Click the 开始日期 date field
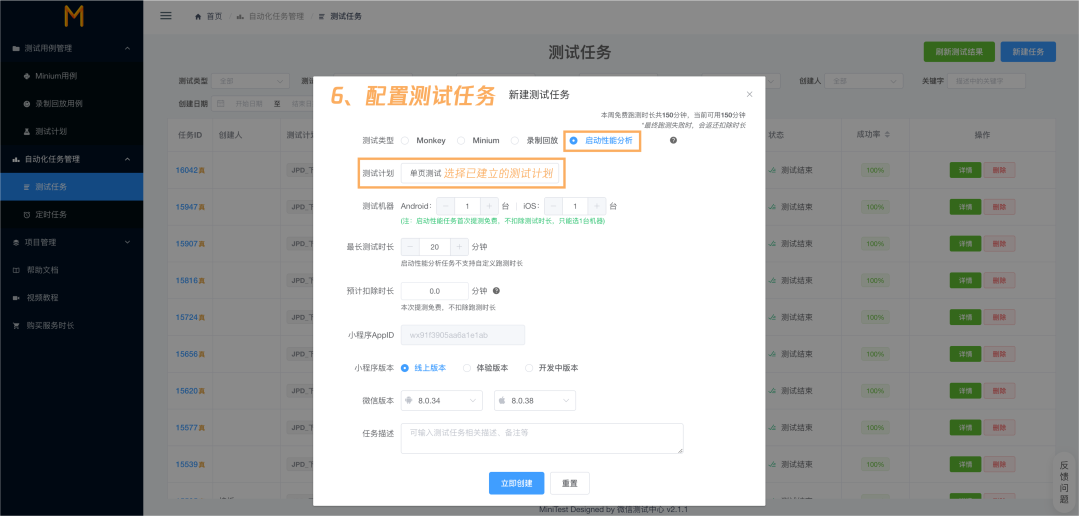The width and height of the screenshot is (1080, 516). [249, 103]
